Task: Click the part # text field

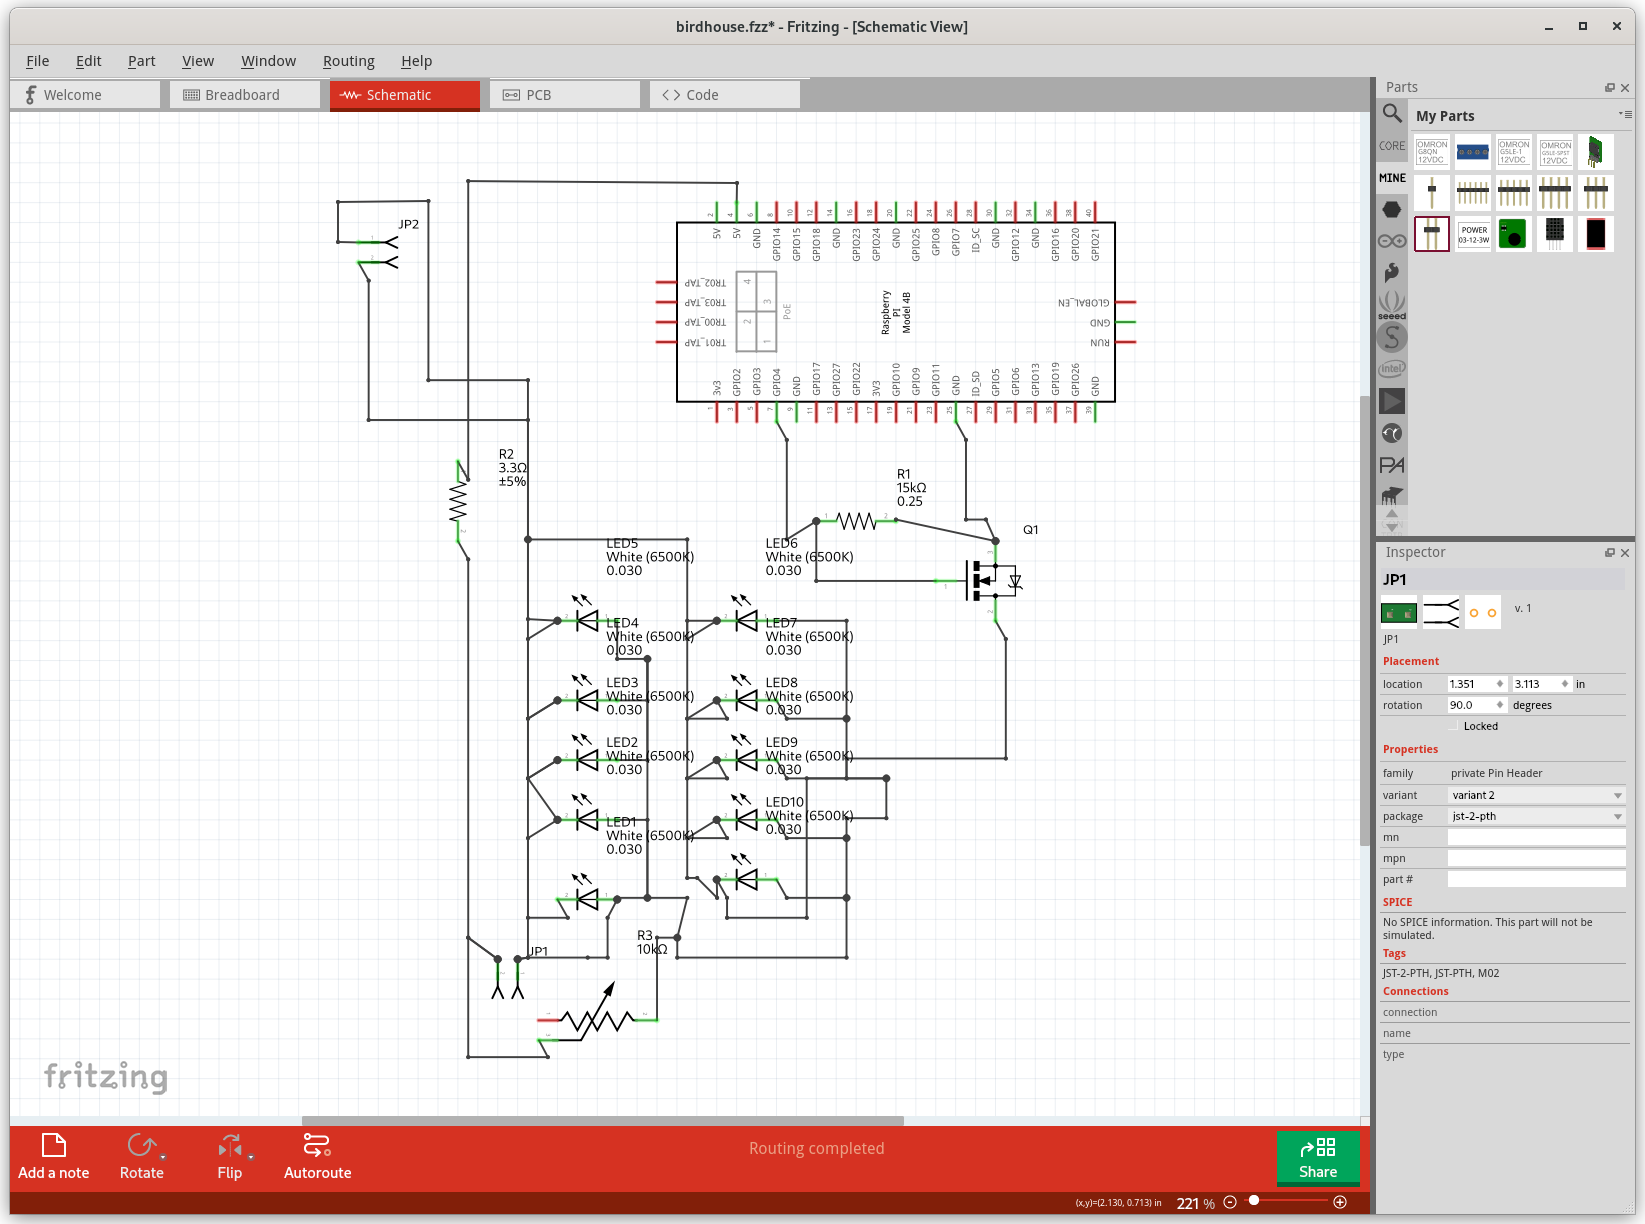Action: (1537, 879)
